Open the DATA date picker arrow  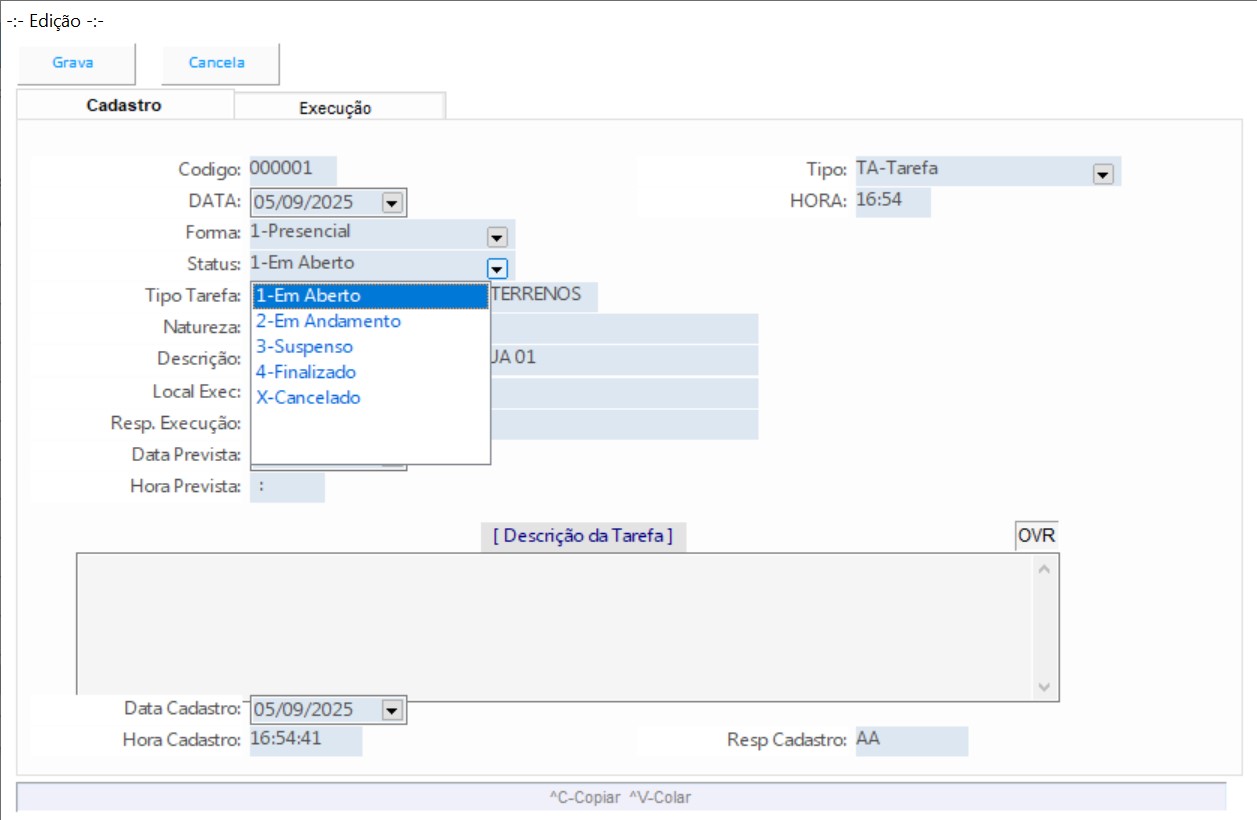[x=392, y=203]
